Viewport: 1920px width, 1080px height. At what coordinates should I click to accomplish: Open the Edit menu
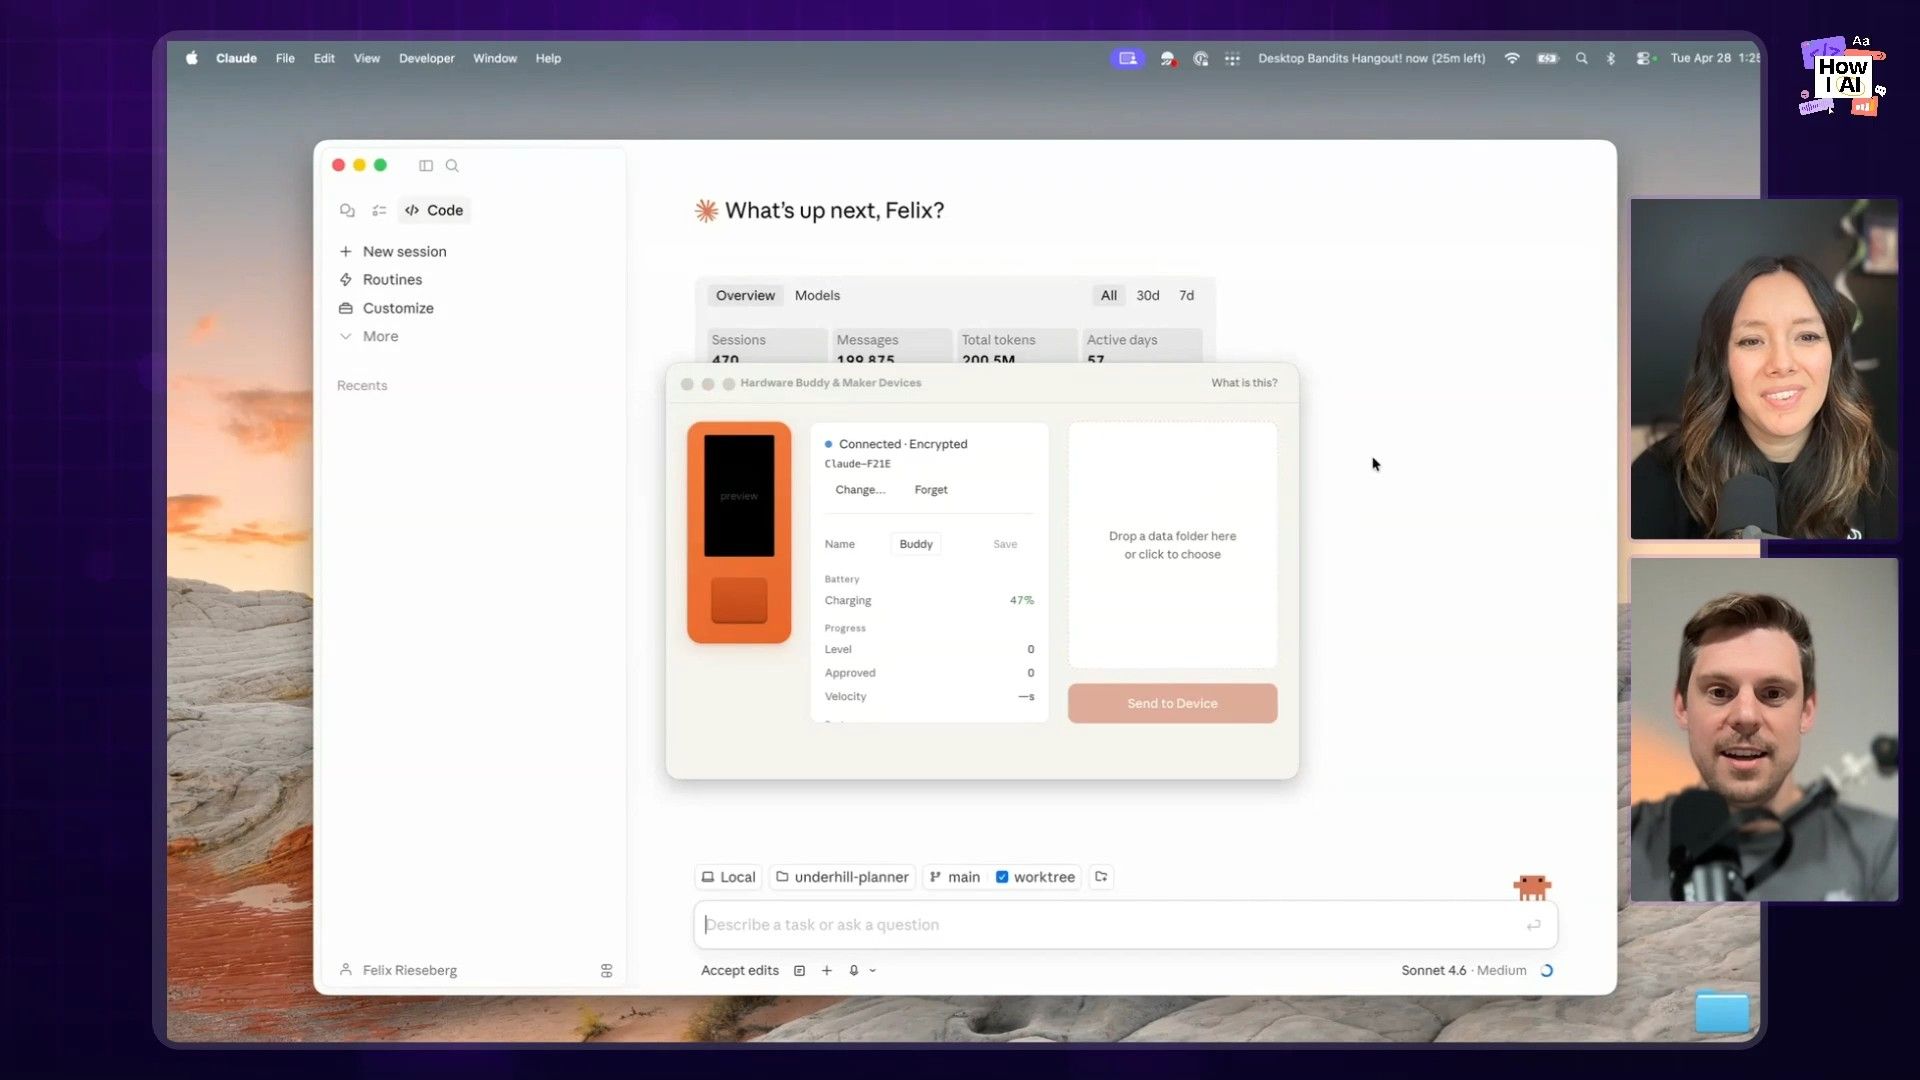(324, 58)
